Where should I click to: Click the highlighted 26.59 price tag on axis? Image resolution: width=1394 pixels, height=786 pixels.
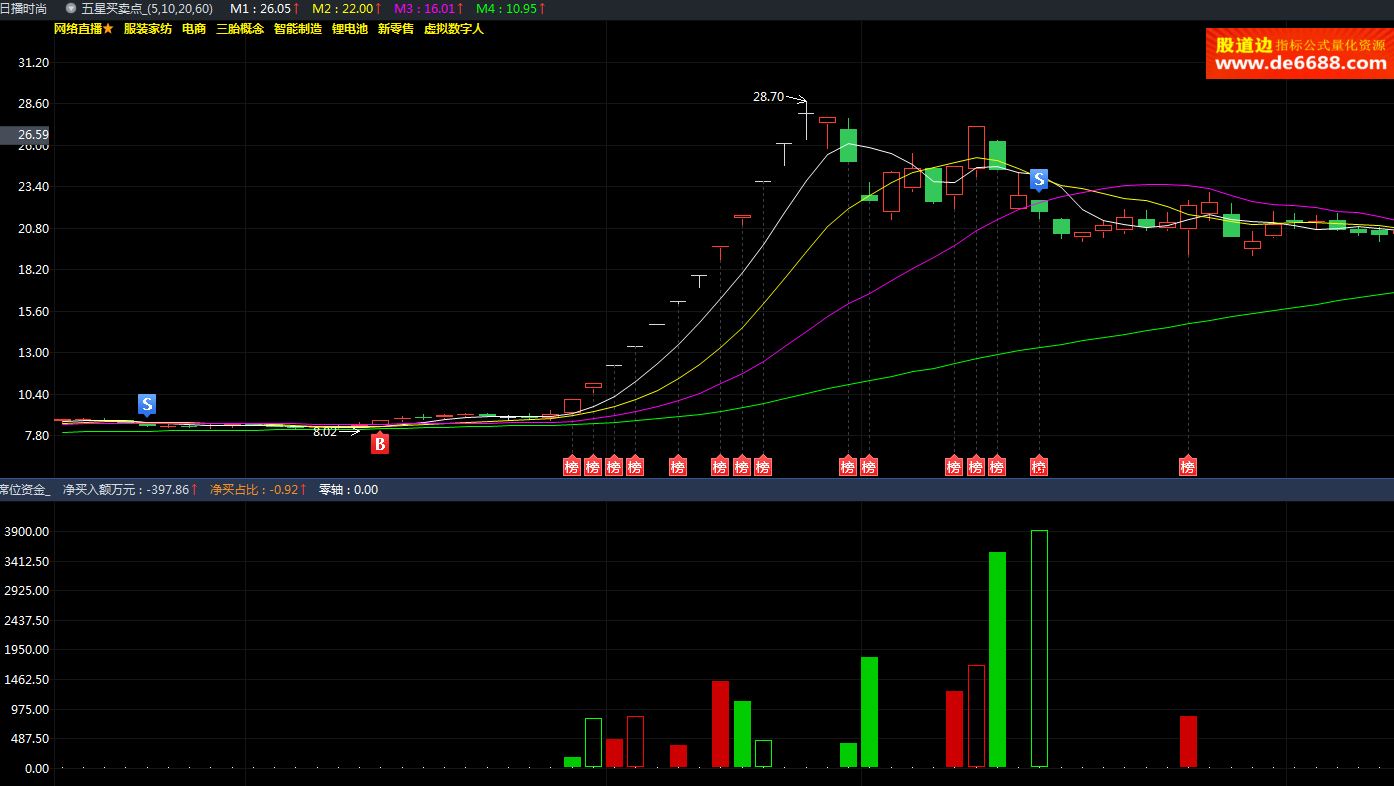tap(26, 134)
